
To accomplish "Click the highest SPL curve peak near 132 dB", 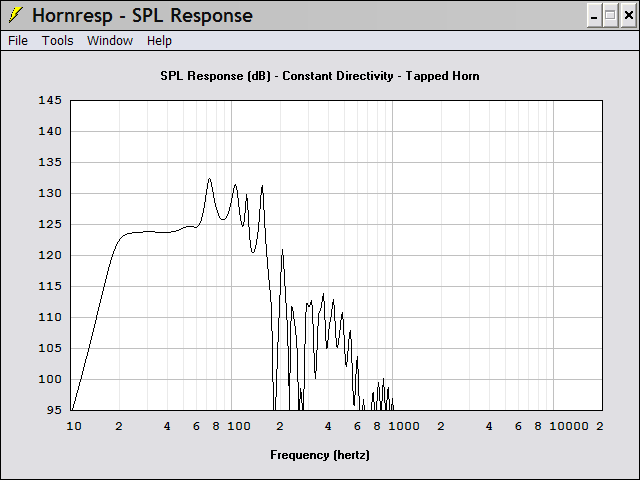I will pyautogui.click(x=209, y=179).
